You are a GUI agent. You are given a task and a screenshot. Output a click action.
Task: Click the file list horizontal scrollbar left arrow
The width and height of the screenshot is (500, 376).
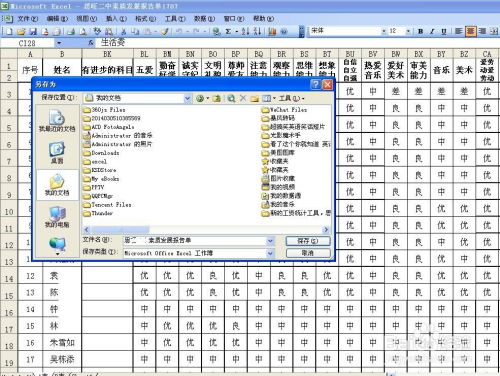87,229
